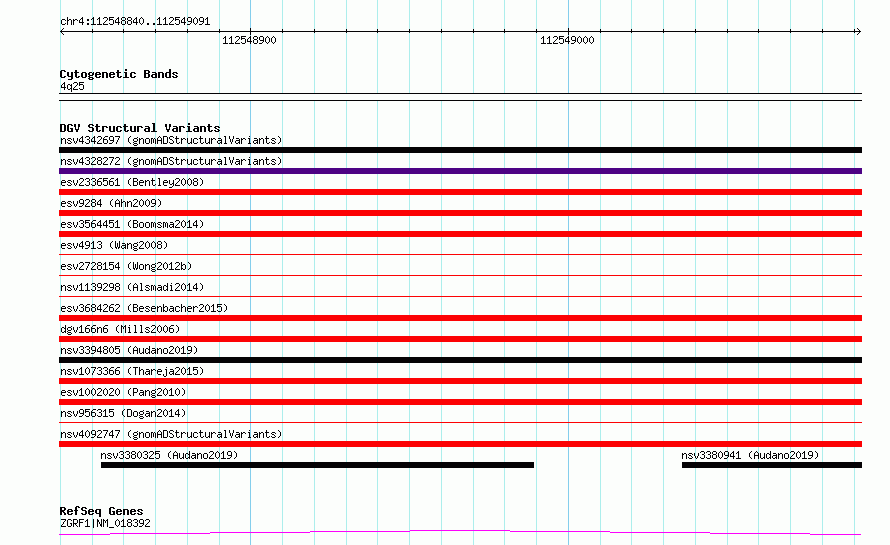The height and width of the screenshot is (545, 890).
Task: Open nsv4092747 gnomADStructuralVariants label
Action: pos(171,434)
